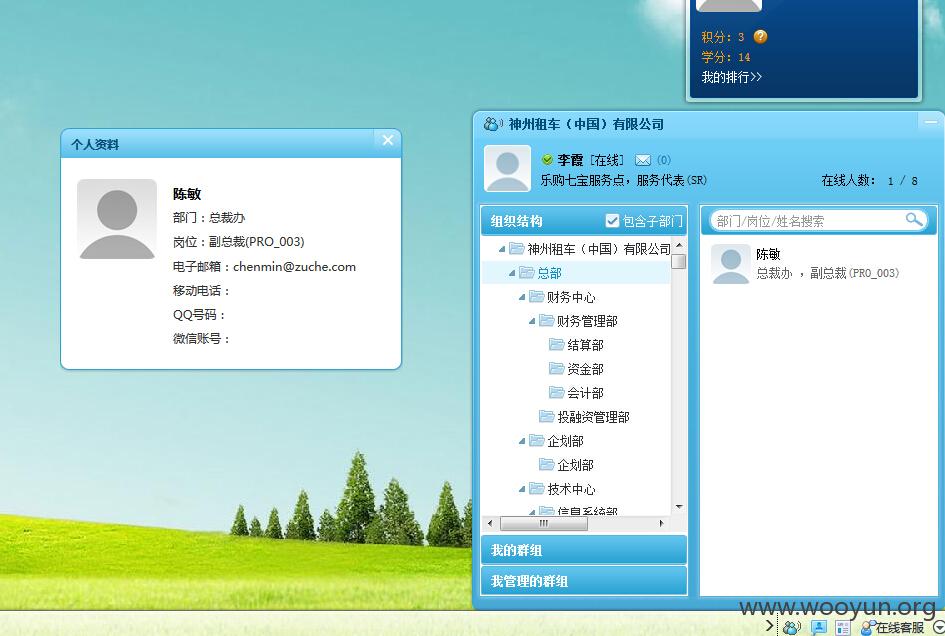
Task: Click the green online status icon for 李霞
Action: click(547, 160)
